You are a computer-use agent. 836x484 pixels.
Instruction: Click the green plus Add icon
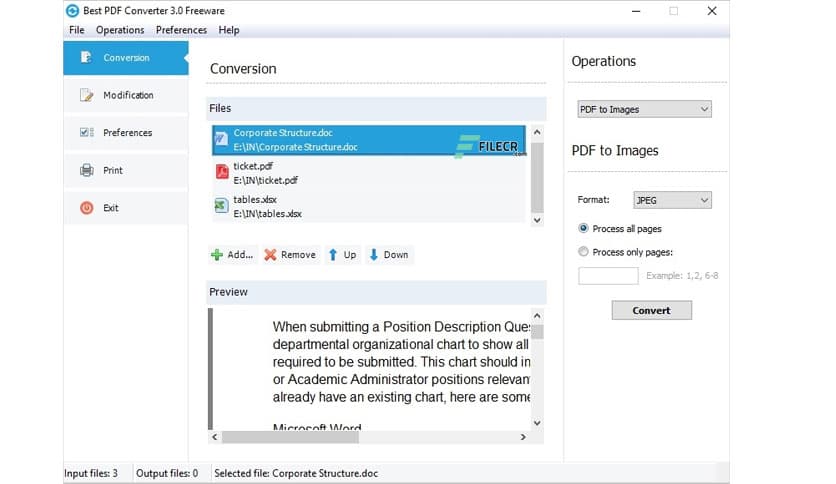coord(217,255)
